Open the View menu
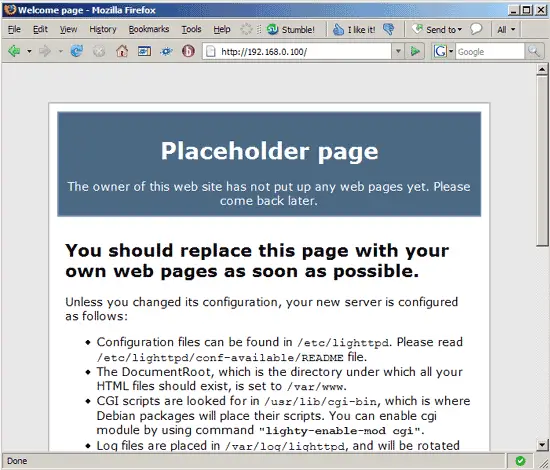 tap(68, 29)
